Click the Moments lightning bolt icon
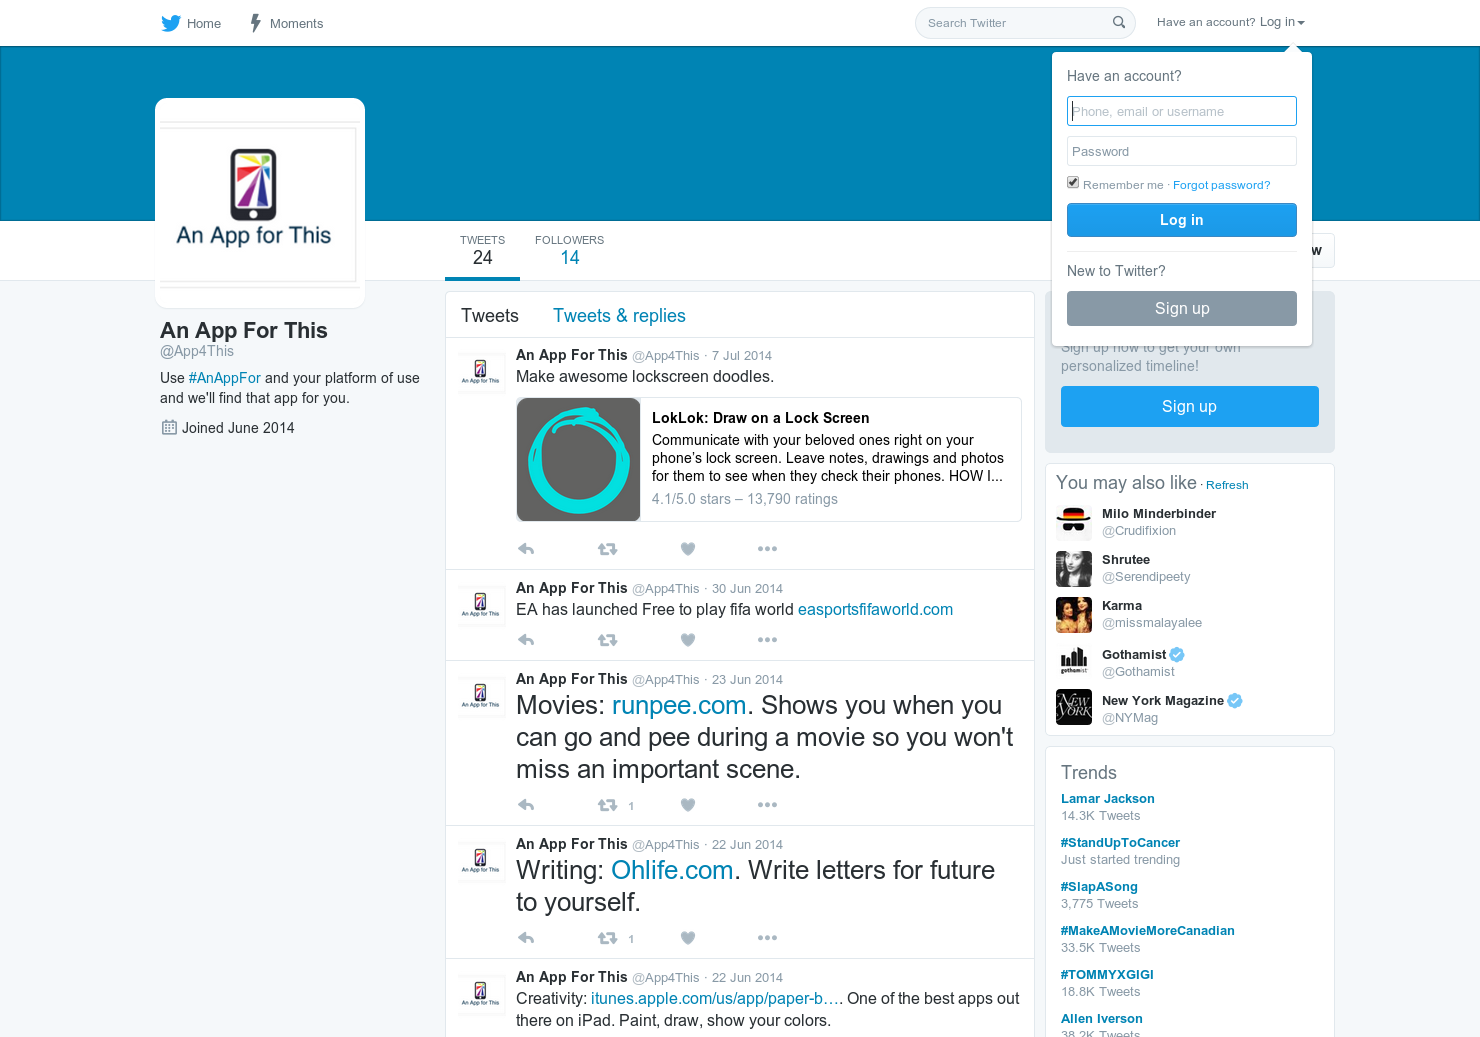Image resolution: width=1480 pixels, height=1037 pixels. point(256,23)
